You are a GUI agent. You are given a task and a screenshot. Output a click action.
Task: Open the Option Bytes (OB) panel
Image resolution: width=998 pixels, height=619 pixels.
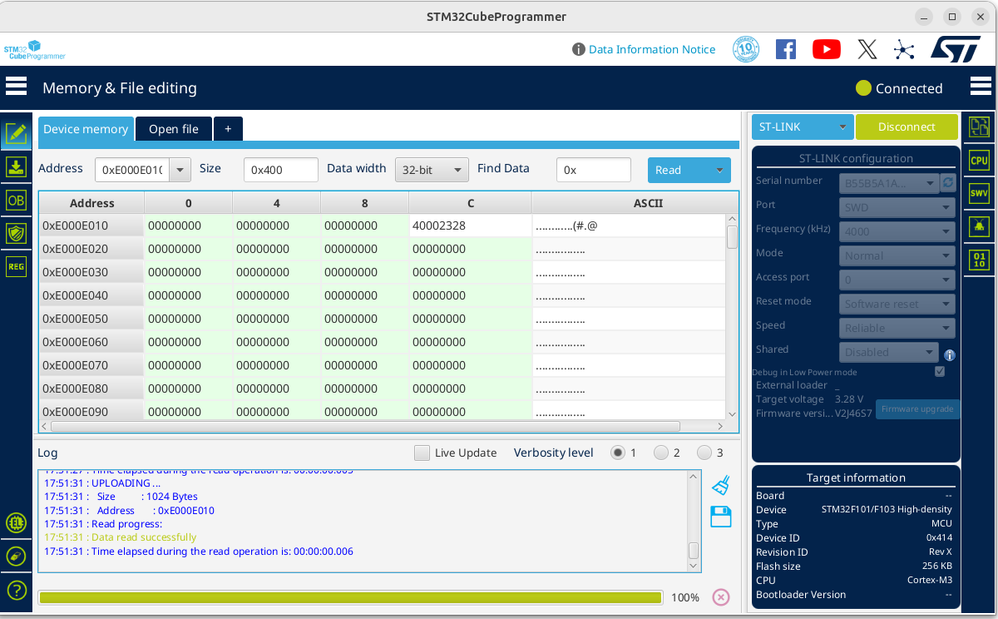16,200
